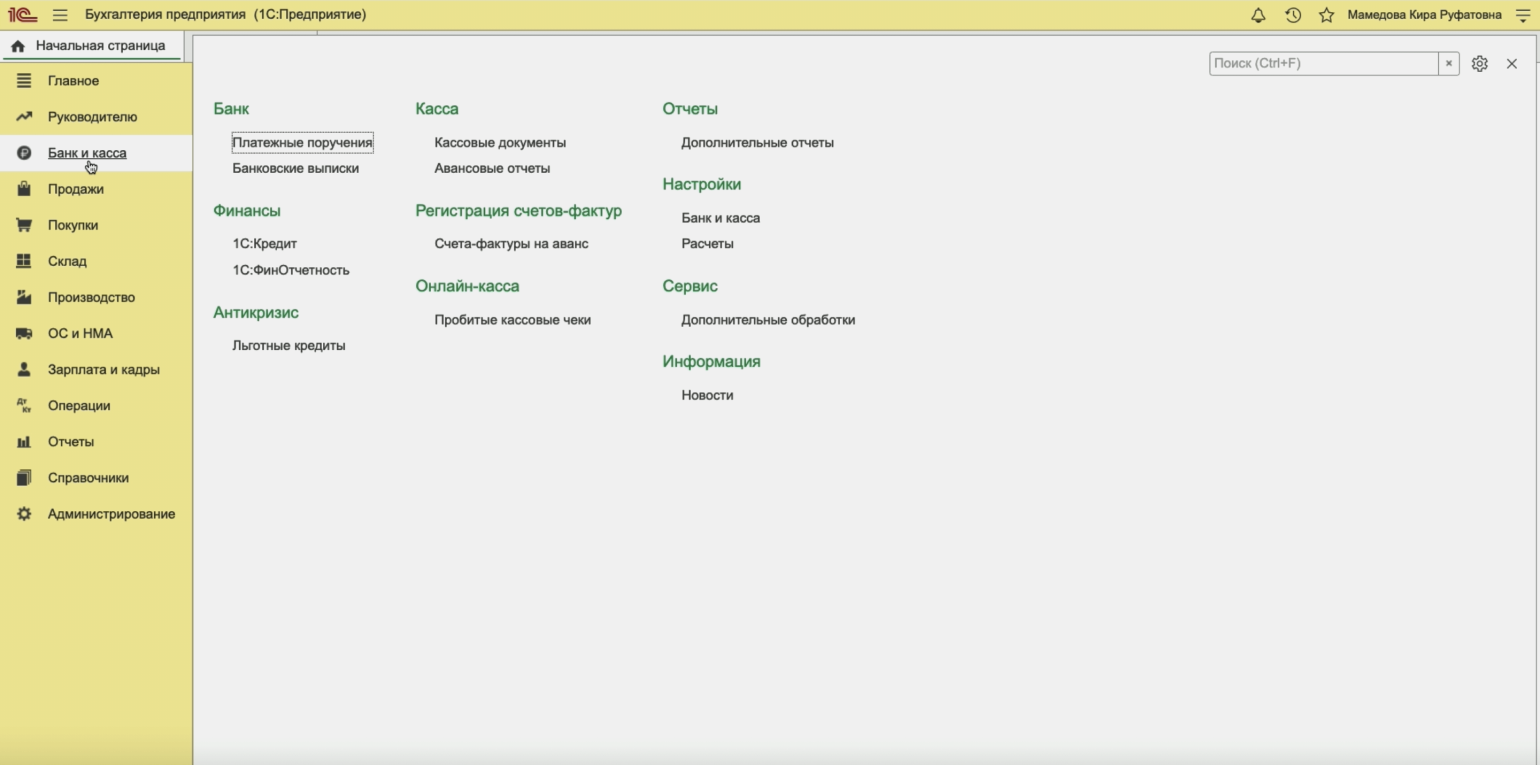Viewport: 1540px width, 765px height.
Task: Click the Онлайн-касса group heading
Action: (x=467, y=286)
